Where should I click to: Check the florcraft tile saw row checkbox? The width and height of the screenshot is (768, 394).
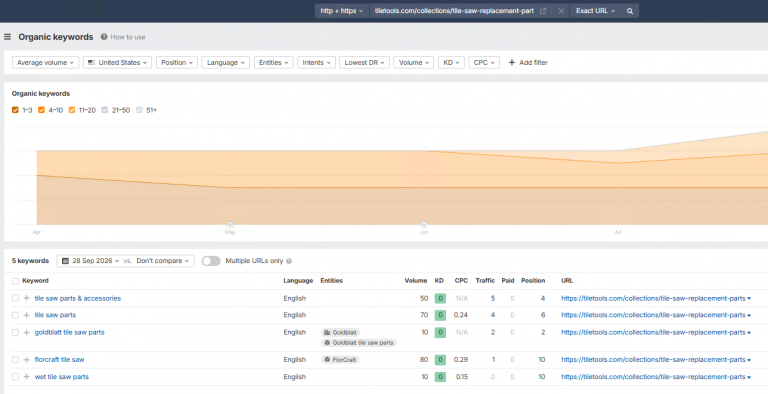pyautogui.click(x=15, y=360)
